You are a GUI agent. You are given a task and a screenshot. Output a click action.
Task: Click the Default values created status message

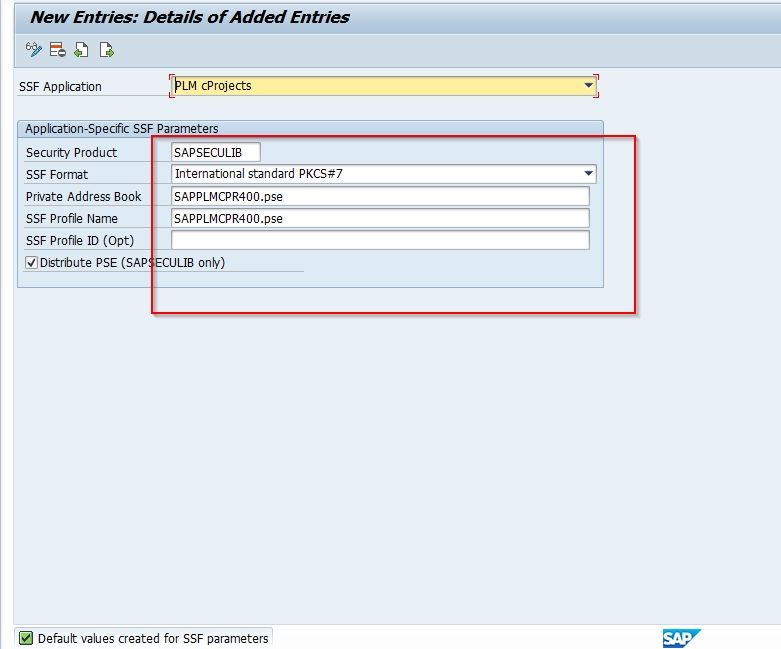(153, 638)
